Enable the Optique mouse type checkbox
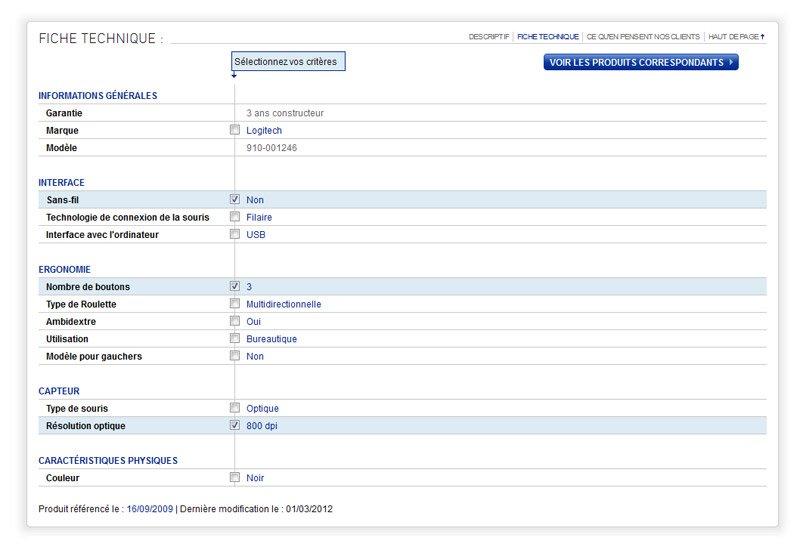Image resolution: width=800 pixels, height=553 pixels. click(235, 408)
